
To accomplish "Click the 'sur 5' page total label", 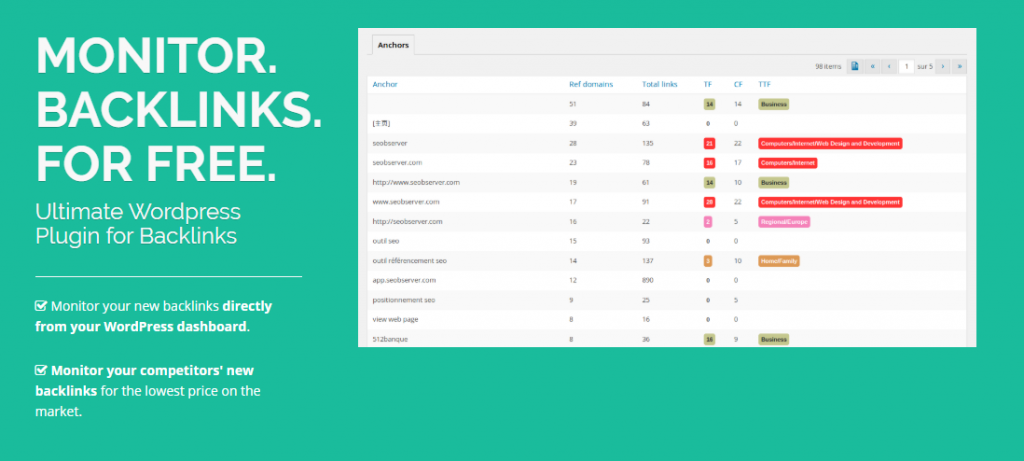I will click(x=925, y=67).
